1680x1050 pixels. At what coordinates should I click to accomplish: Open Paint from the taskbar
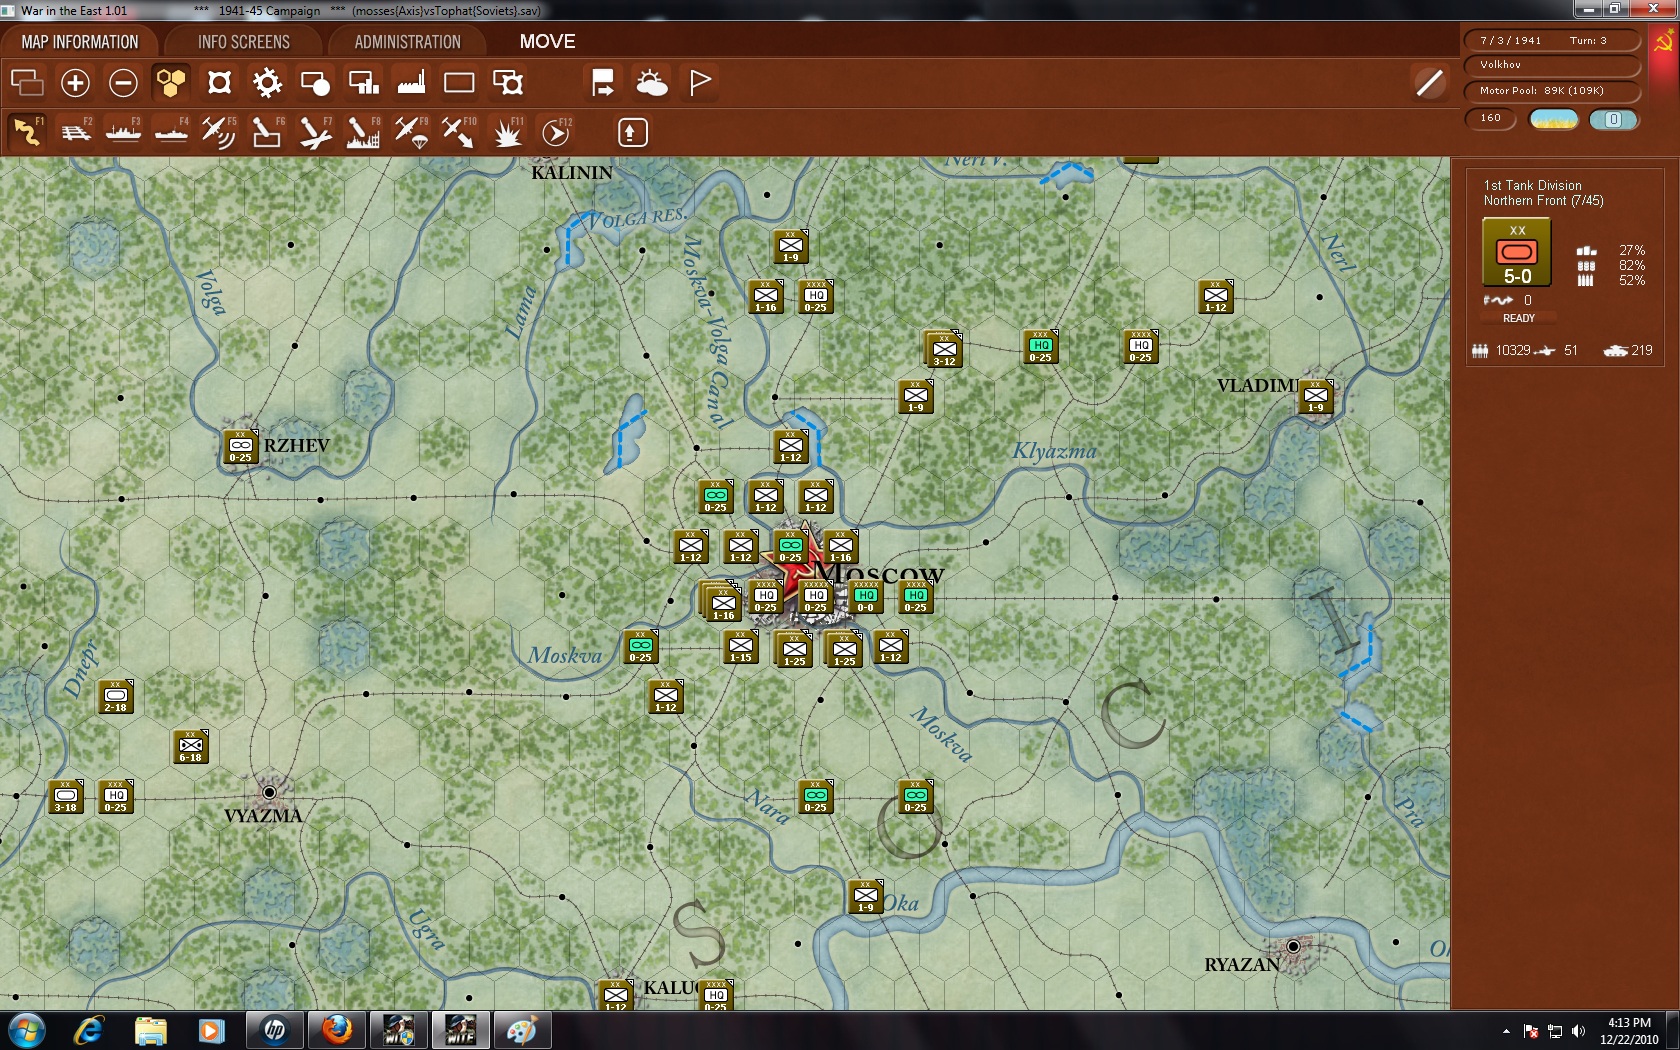point(521,1031)
